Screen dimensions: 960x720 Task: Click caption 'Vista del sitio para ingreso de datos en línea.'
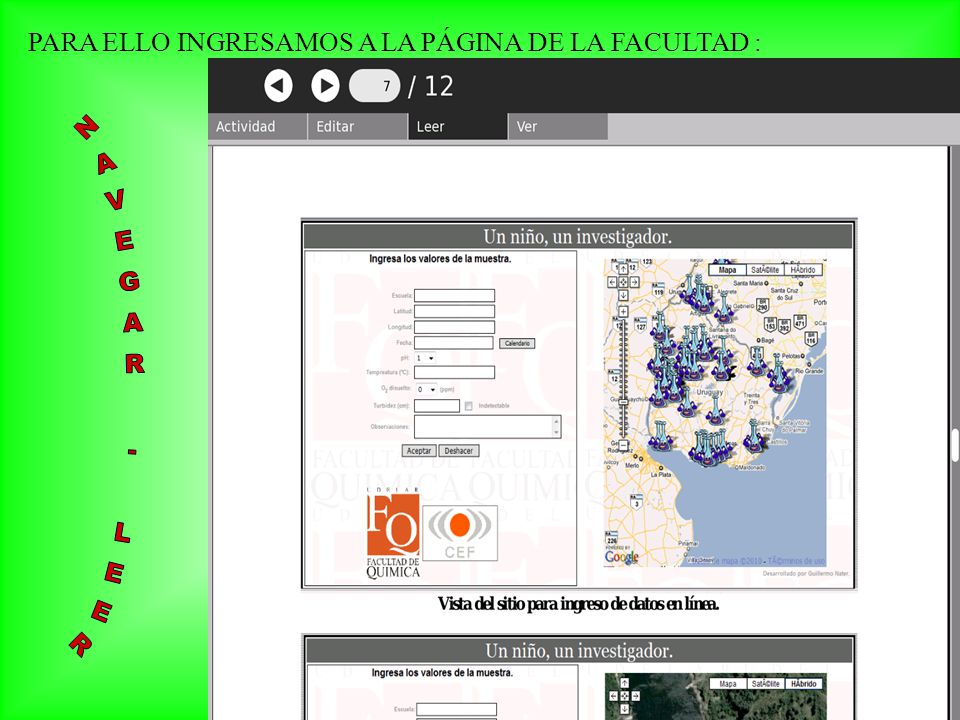point(578,604)
